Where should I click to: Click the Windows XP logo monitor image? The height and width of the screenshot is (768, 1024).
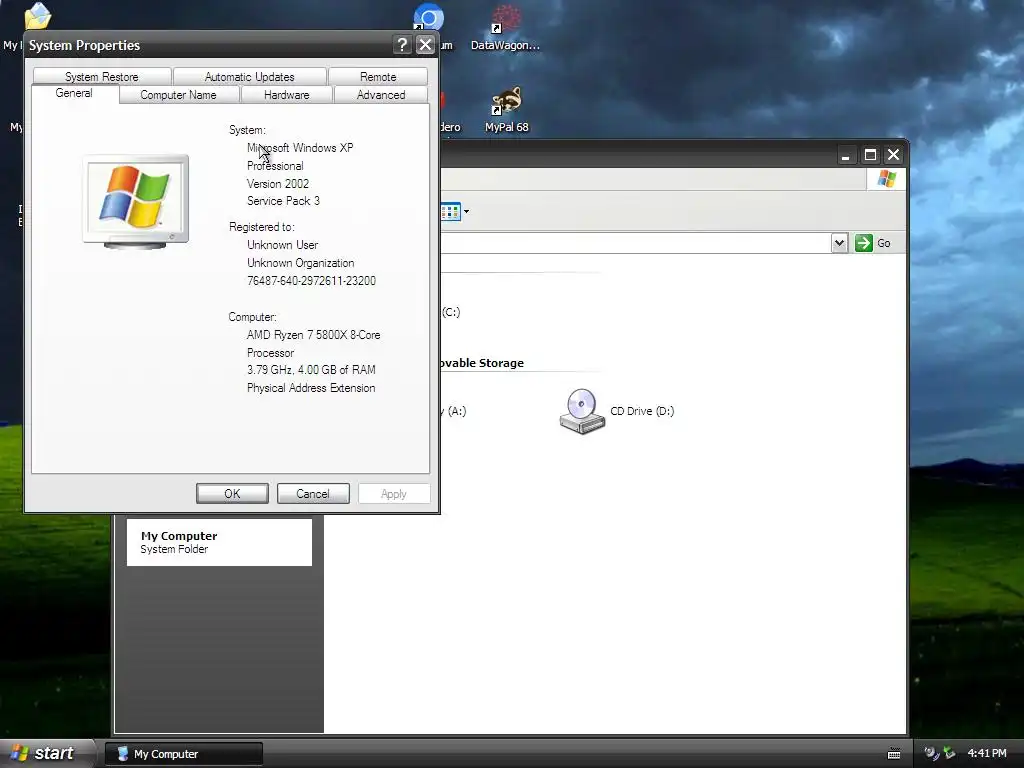click(x=136, y=202)
